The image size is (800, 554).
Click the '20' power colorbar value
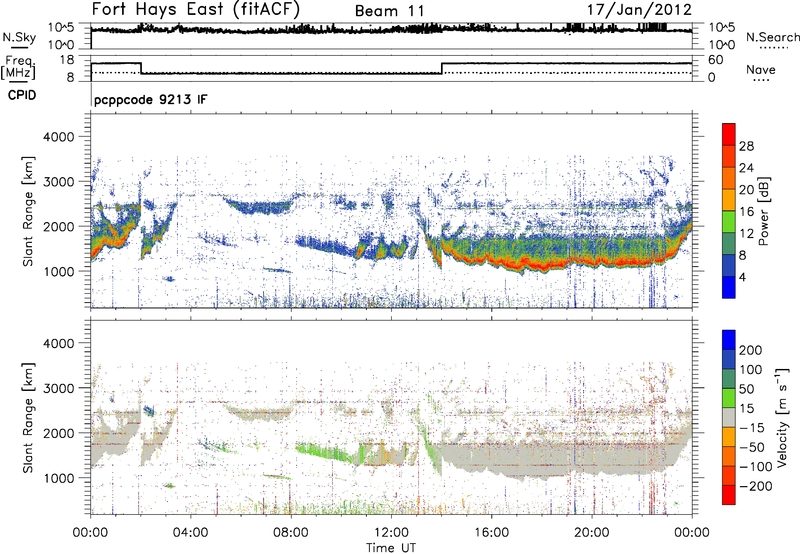(746, 190)
